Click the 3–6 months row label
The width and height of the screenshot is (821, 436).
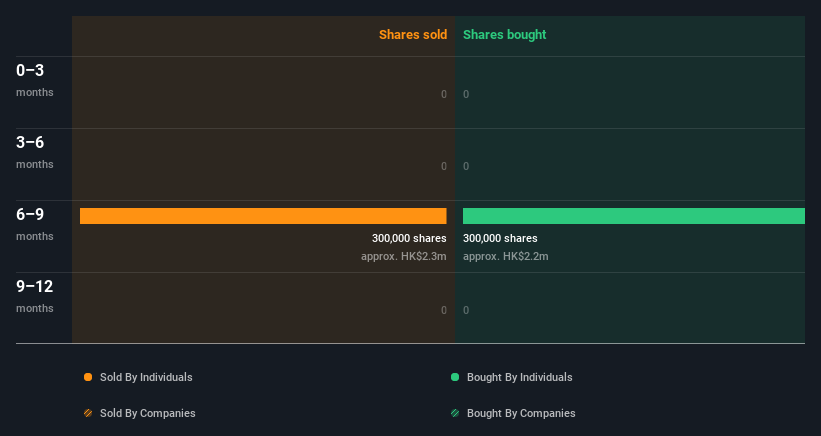click(35, 152)
